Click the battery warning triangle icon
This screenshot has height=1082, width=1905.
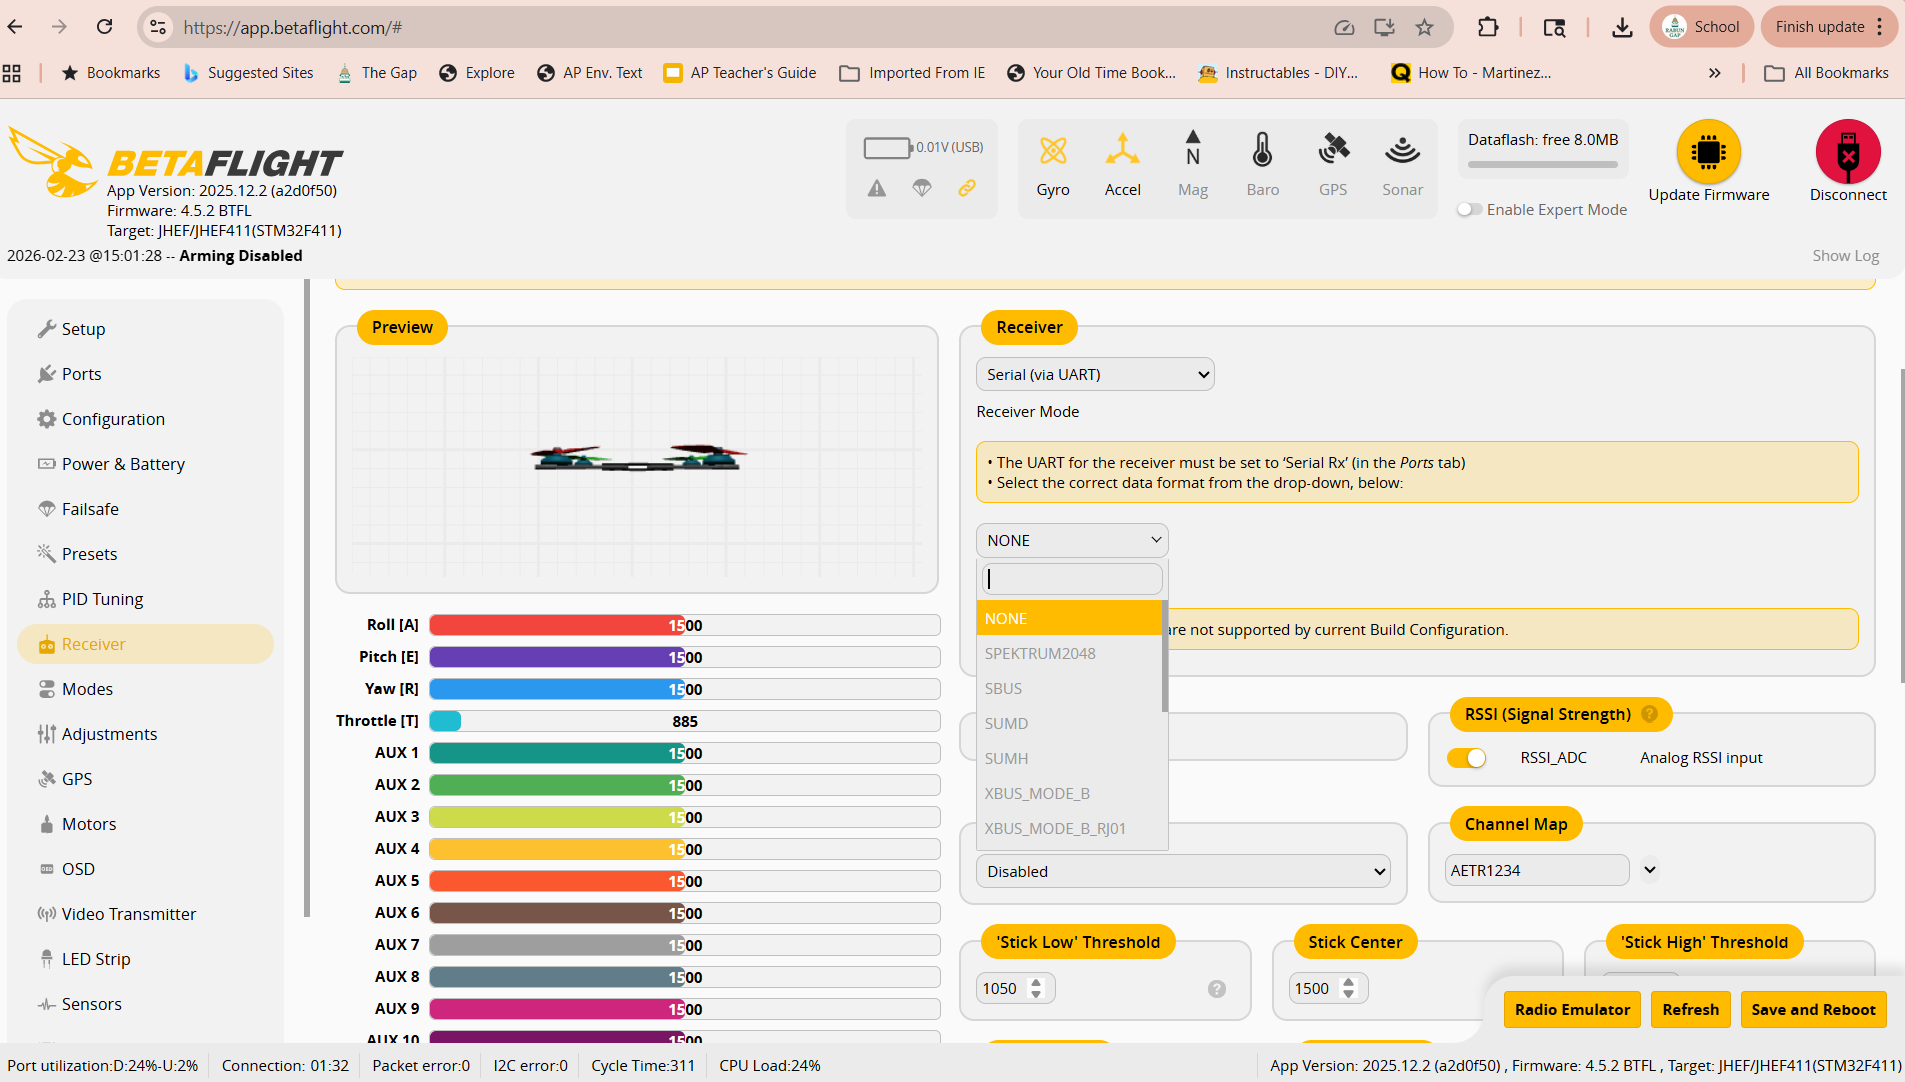(x=876, y=188)
